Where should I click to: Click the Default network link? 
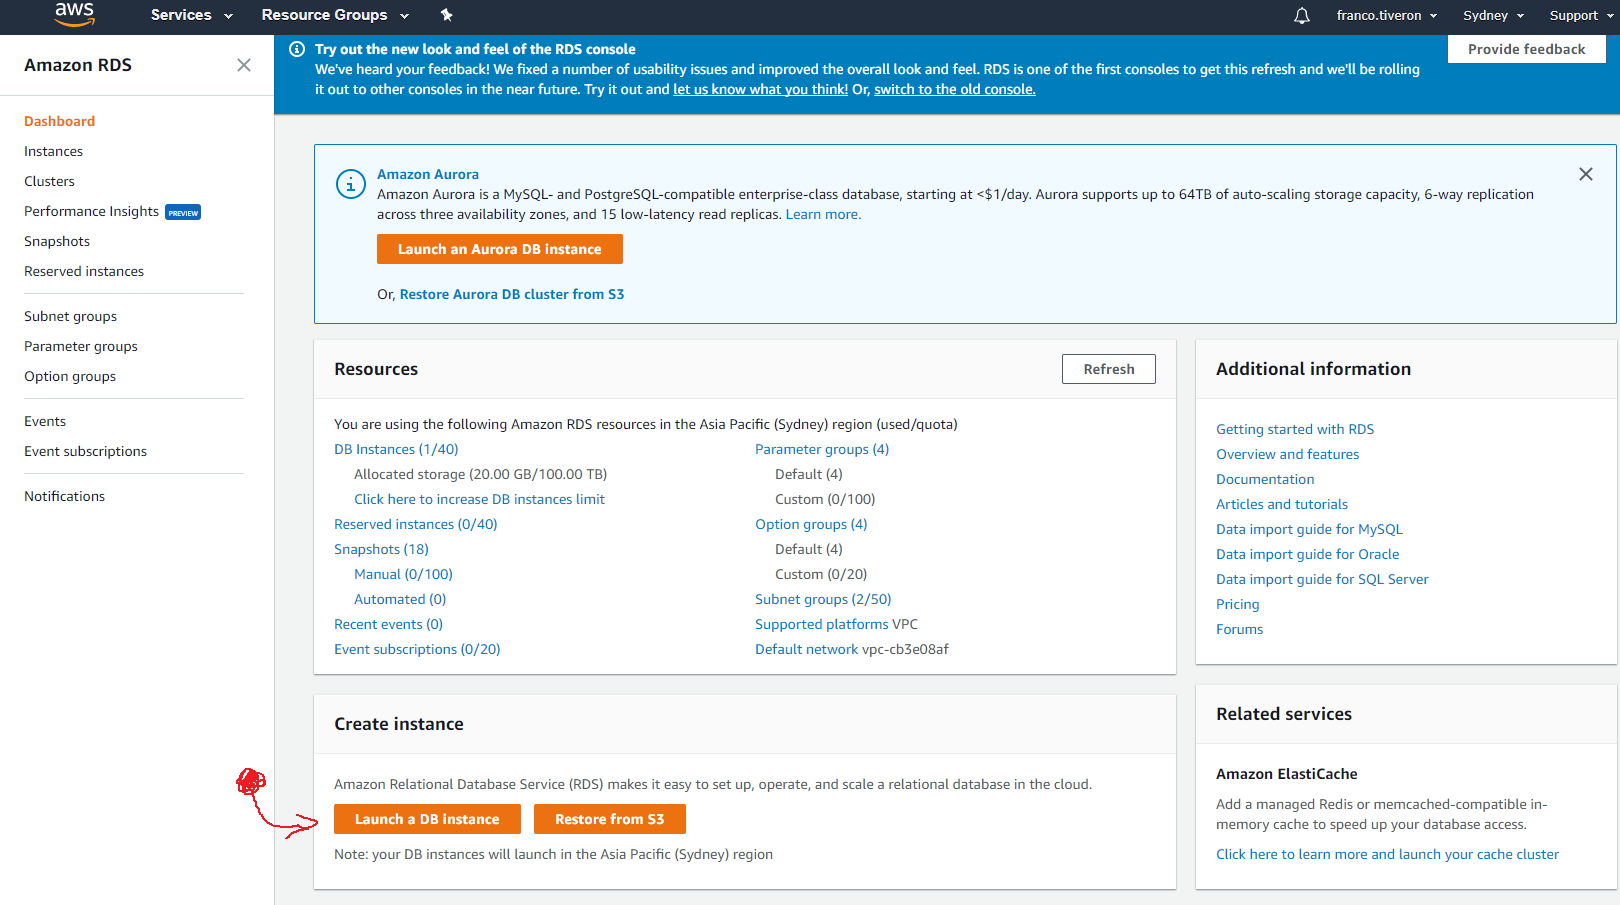click(x=807, y=649)
